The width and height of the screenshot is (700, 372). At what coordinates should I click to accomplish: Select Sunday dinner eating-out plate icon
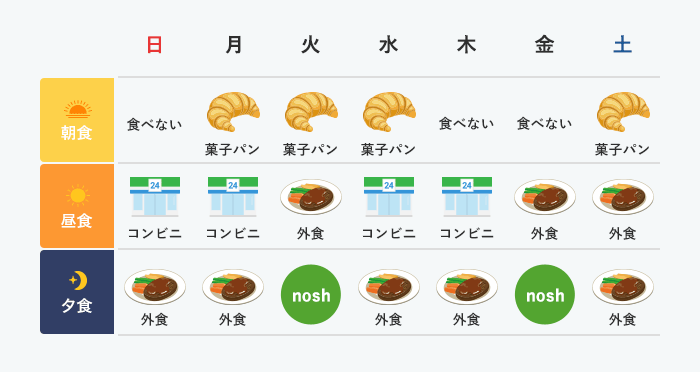(155, 287)
